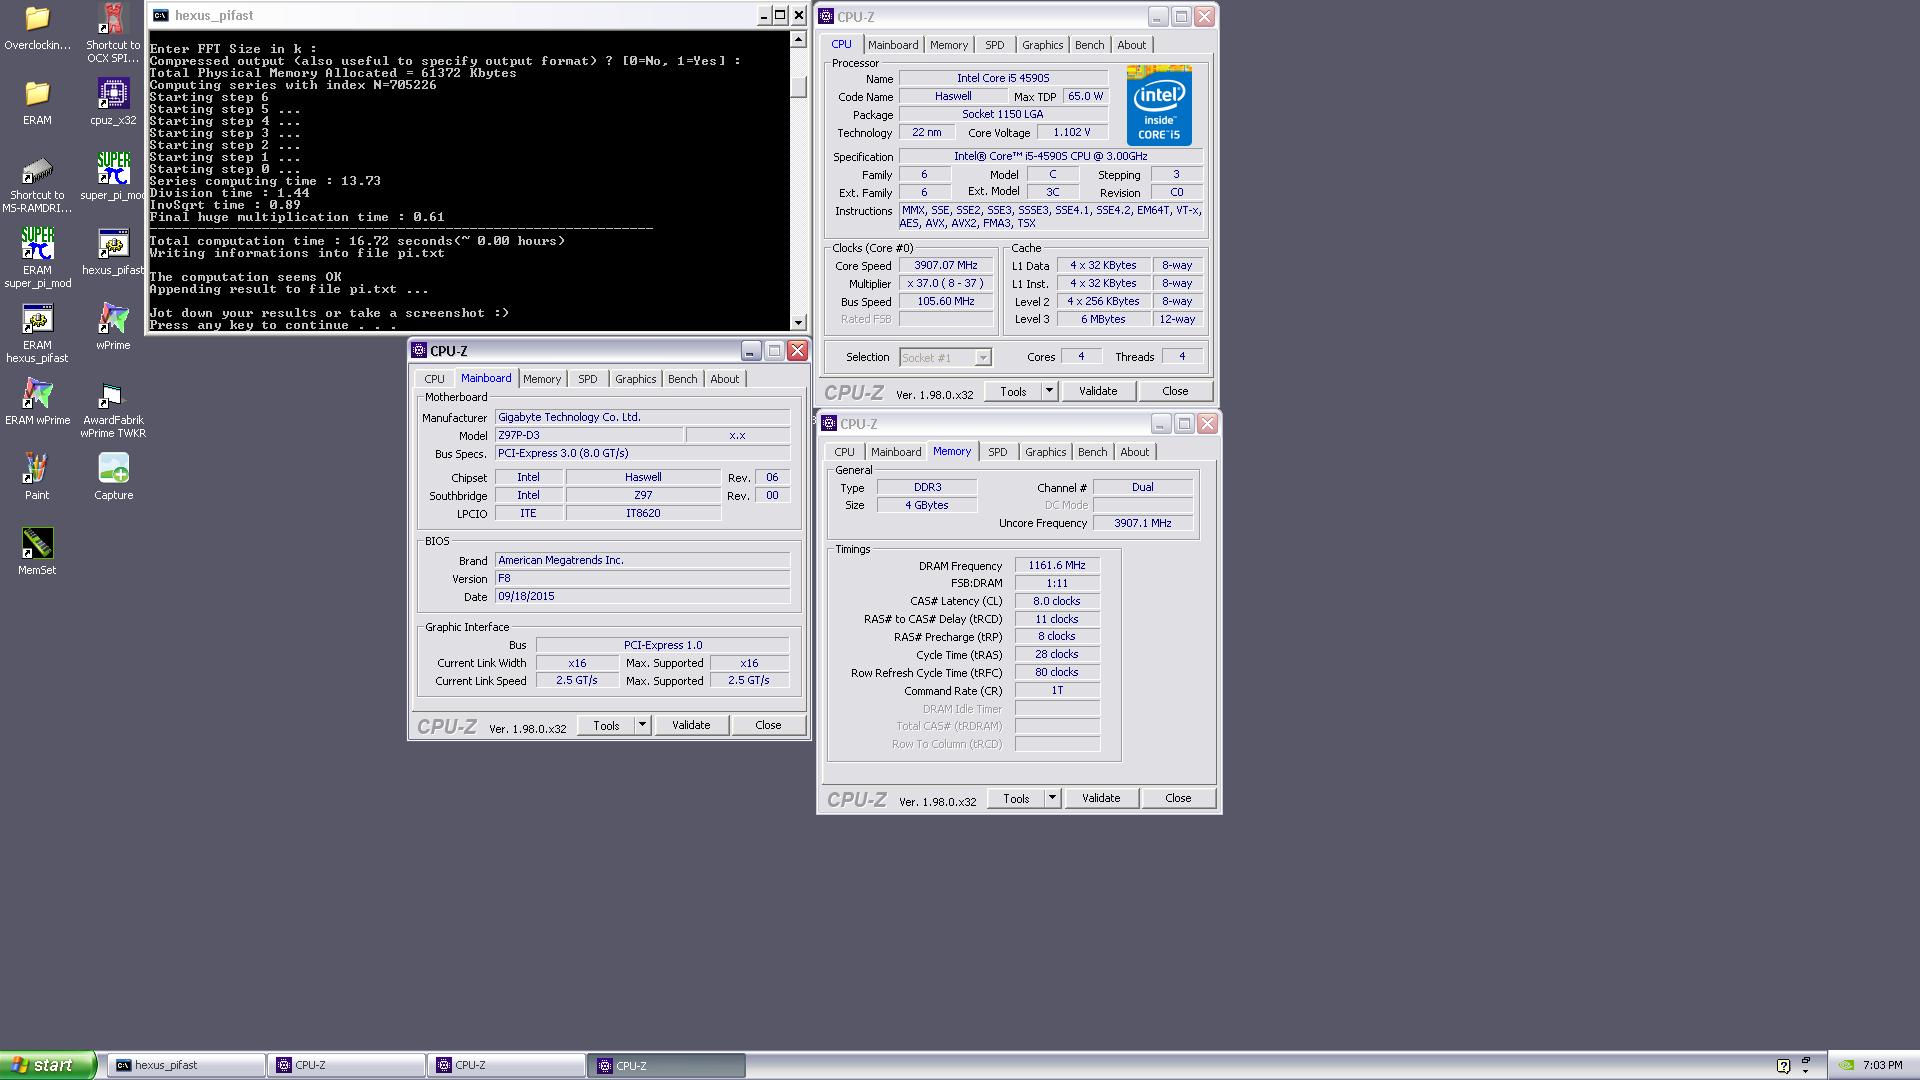Select Mainboard tab in Memory window
The image size is (1920, 1080).
(x=895, y=452)
